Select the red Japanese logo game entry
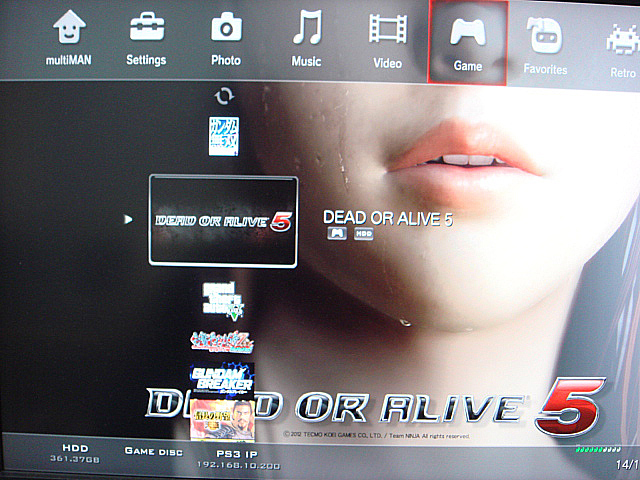 tap(222, 342)
